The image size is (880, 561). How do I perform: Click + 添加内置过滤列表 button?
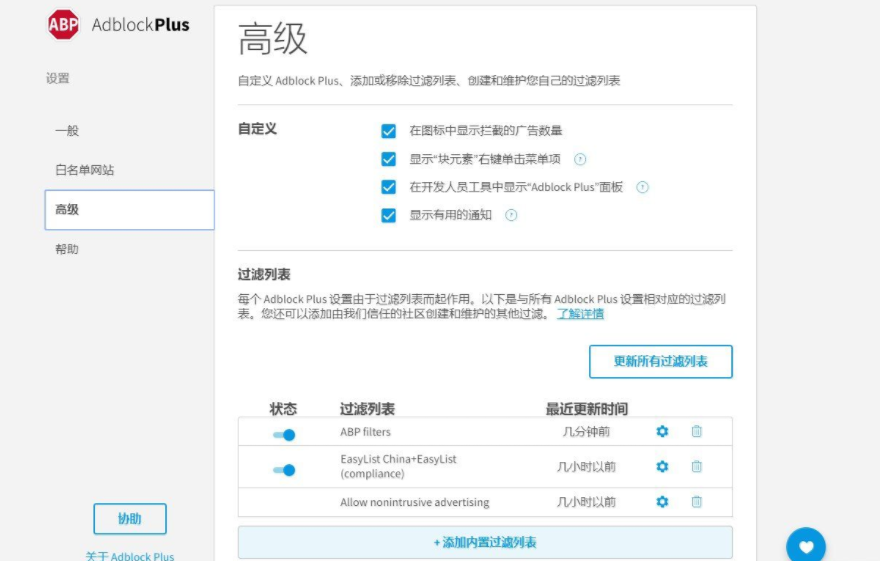pos(485,542)
